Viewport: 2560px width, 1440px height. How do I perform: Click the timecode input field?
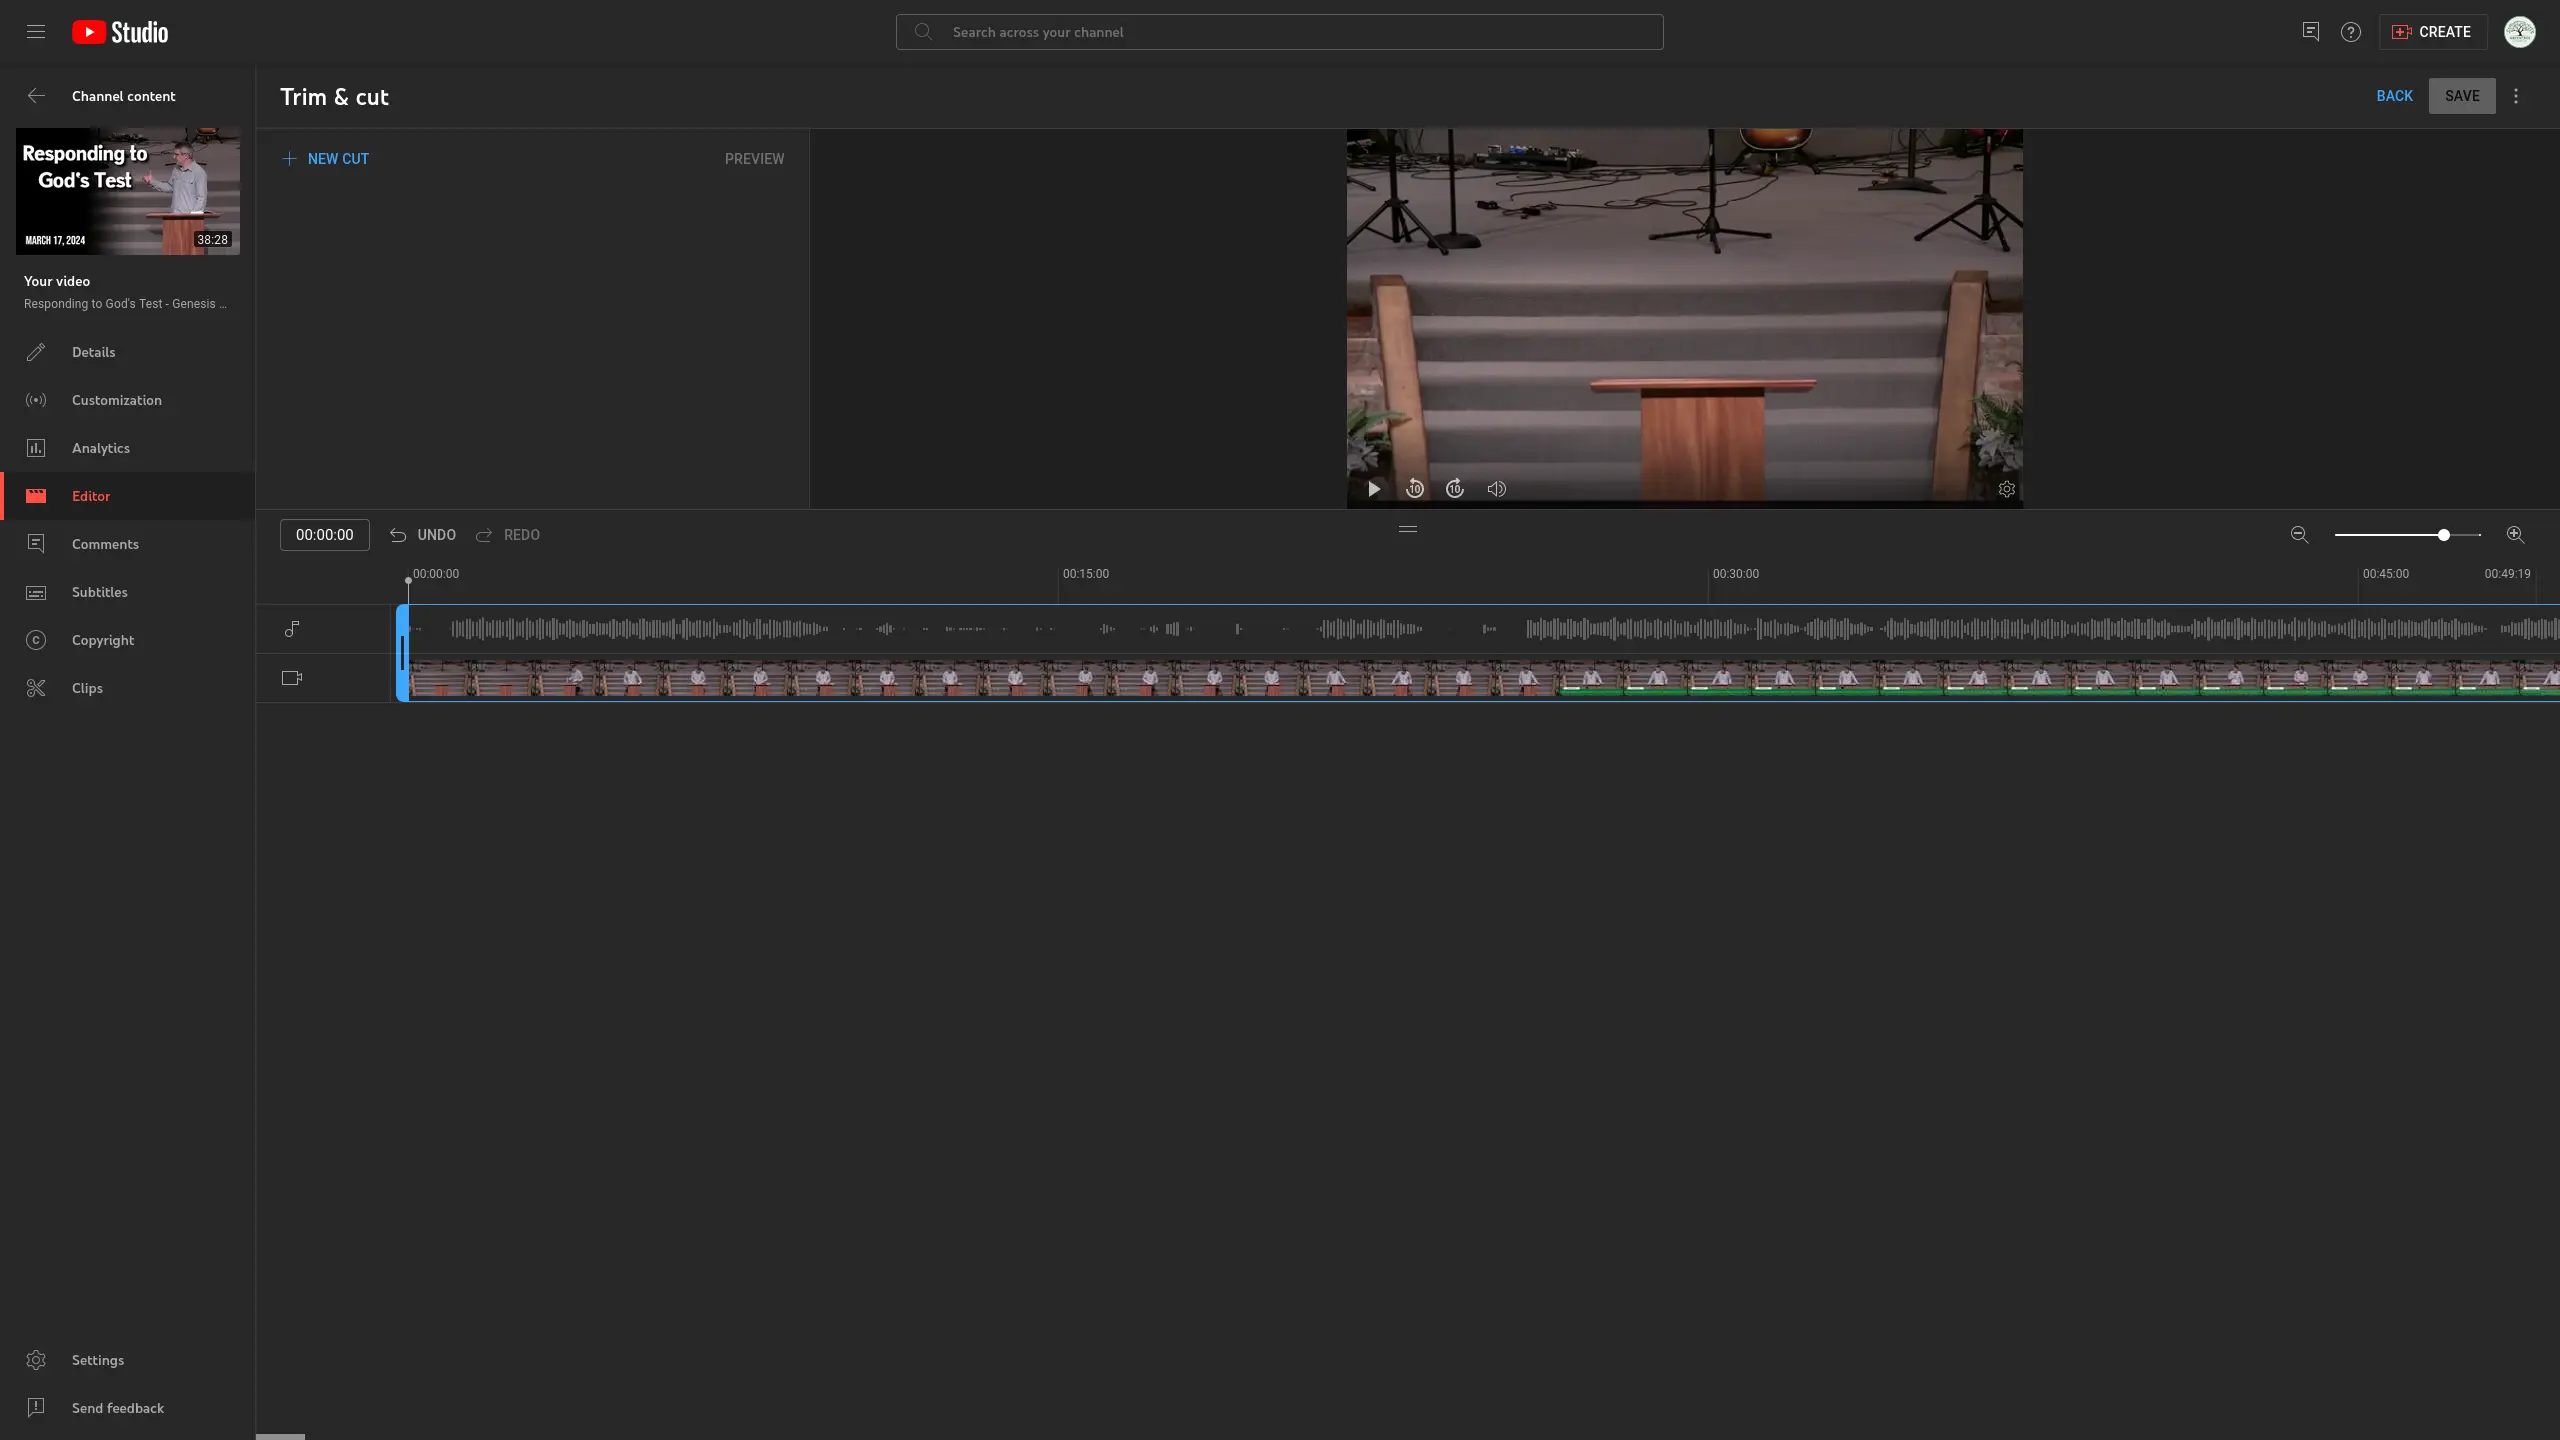click(x=324, y=535)
